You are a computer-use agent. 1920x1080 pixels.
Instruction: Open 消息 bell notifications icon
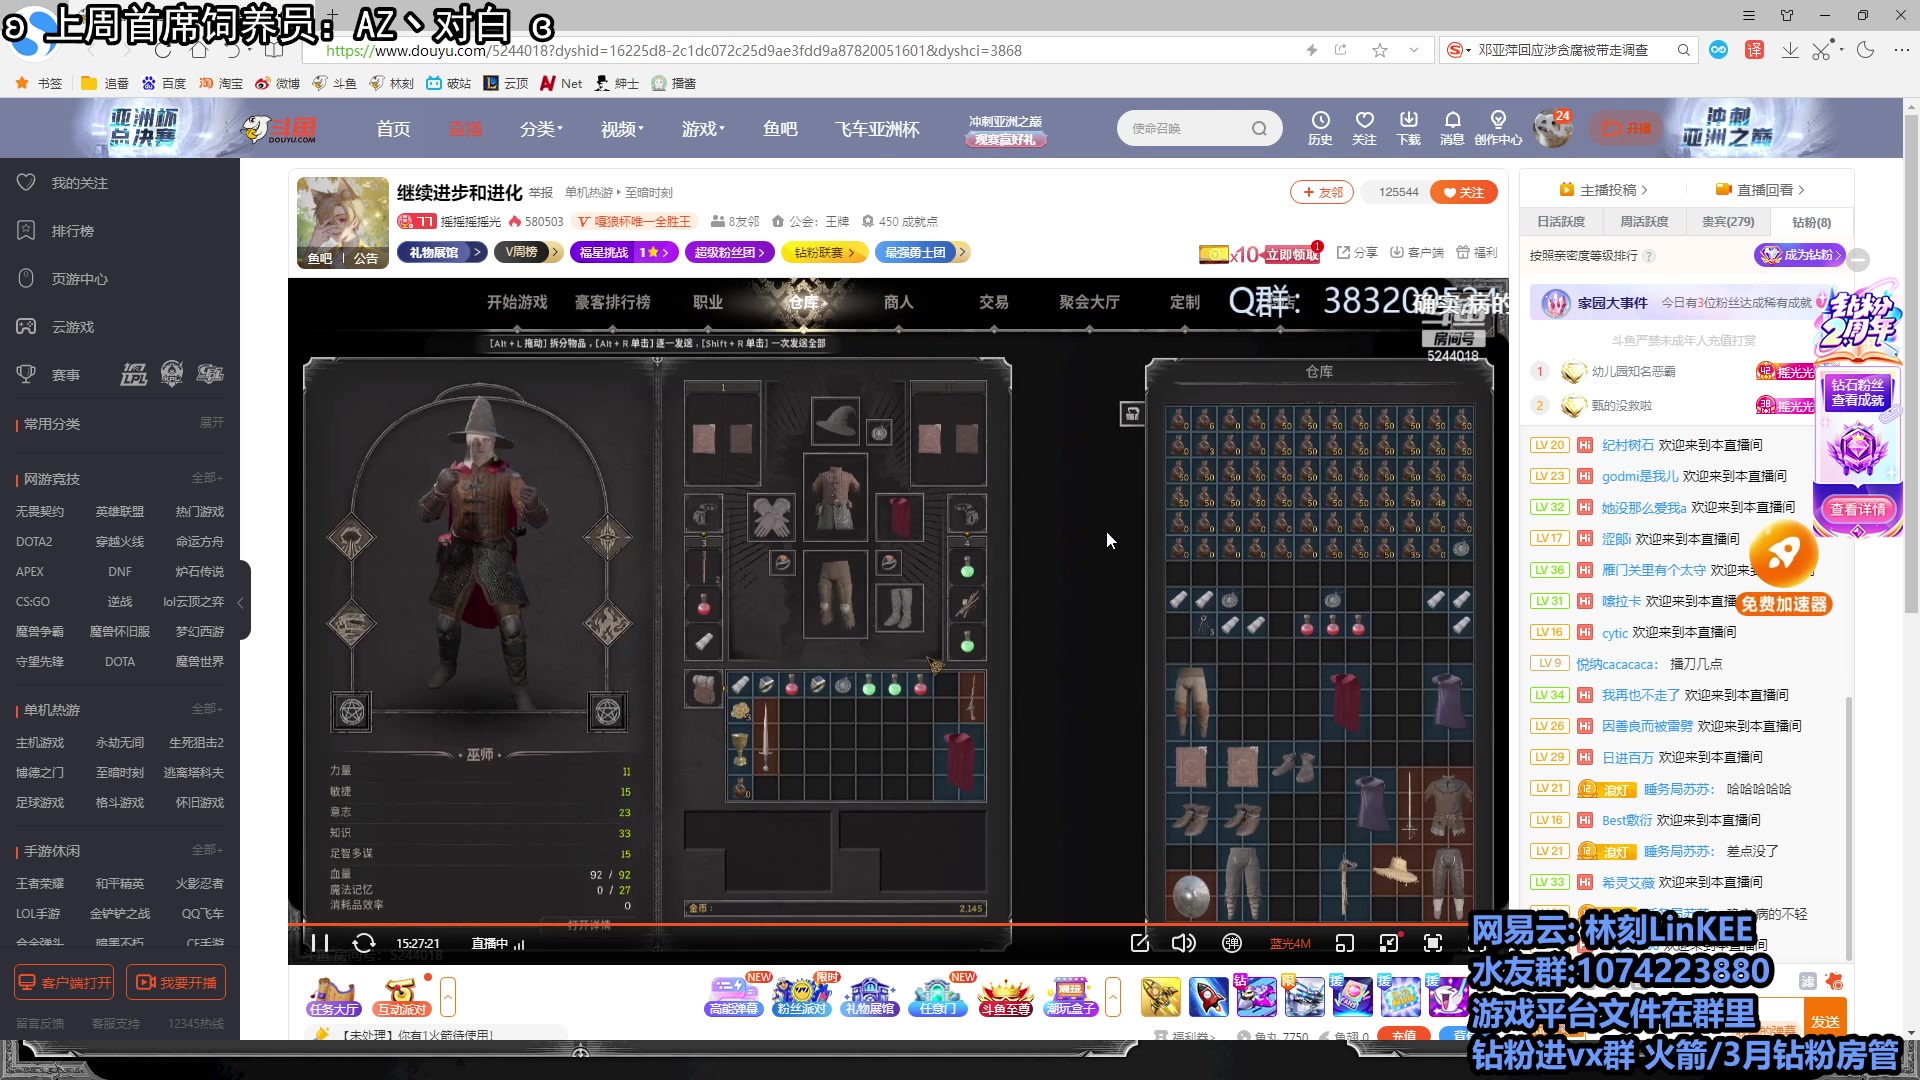[1452, 128]
